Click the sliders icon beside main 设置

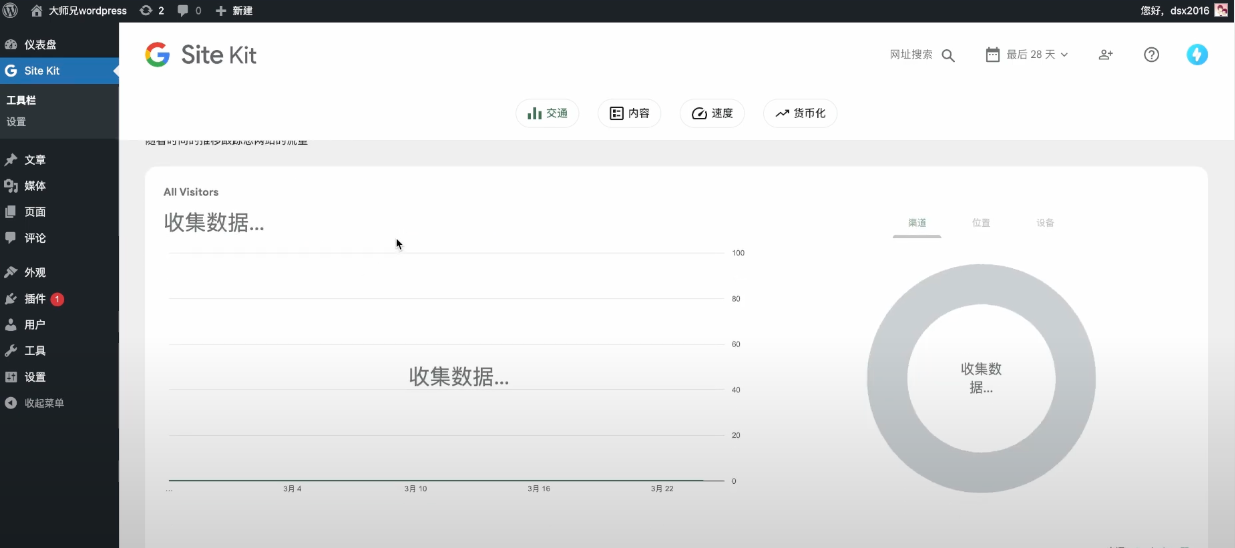coord(11,377)
